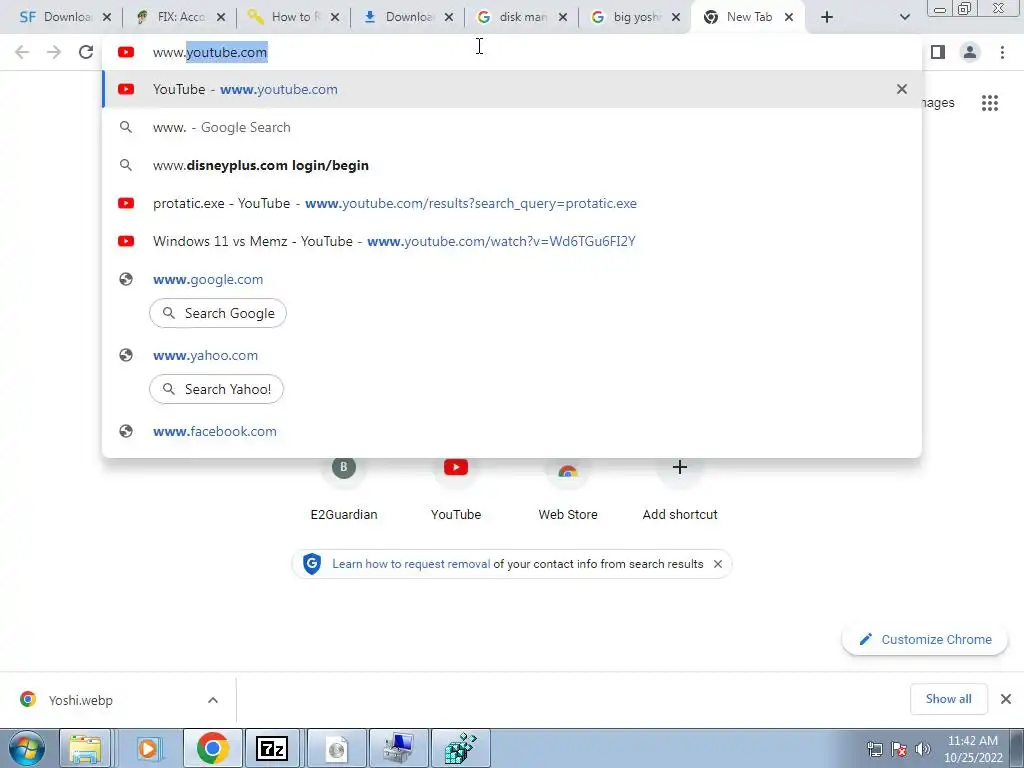1024x768 pixels.
Task: Close the disk man tab
Action: (x=563, y=17)
